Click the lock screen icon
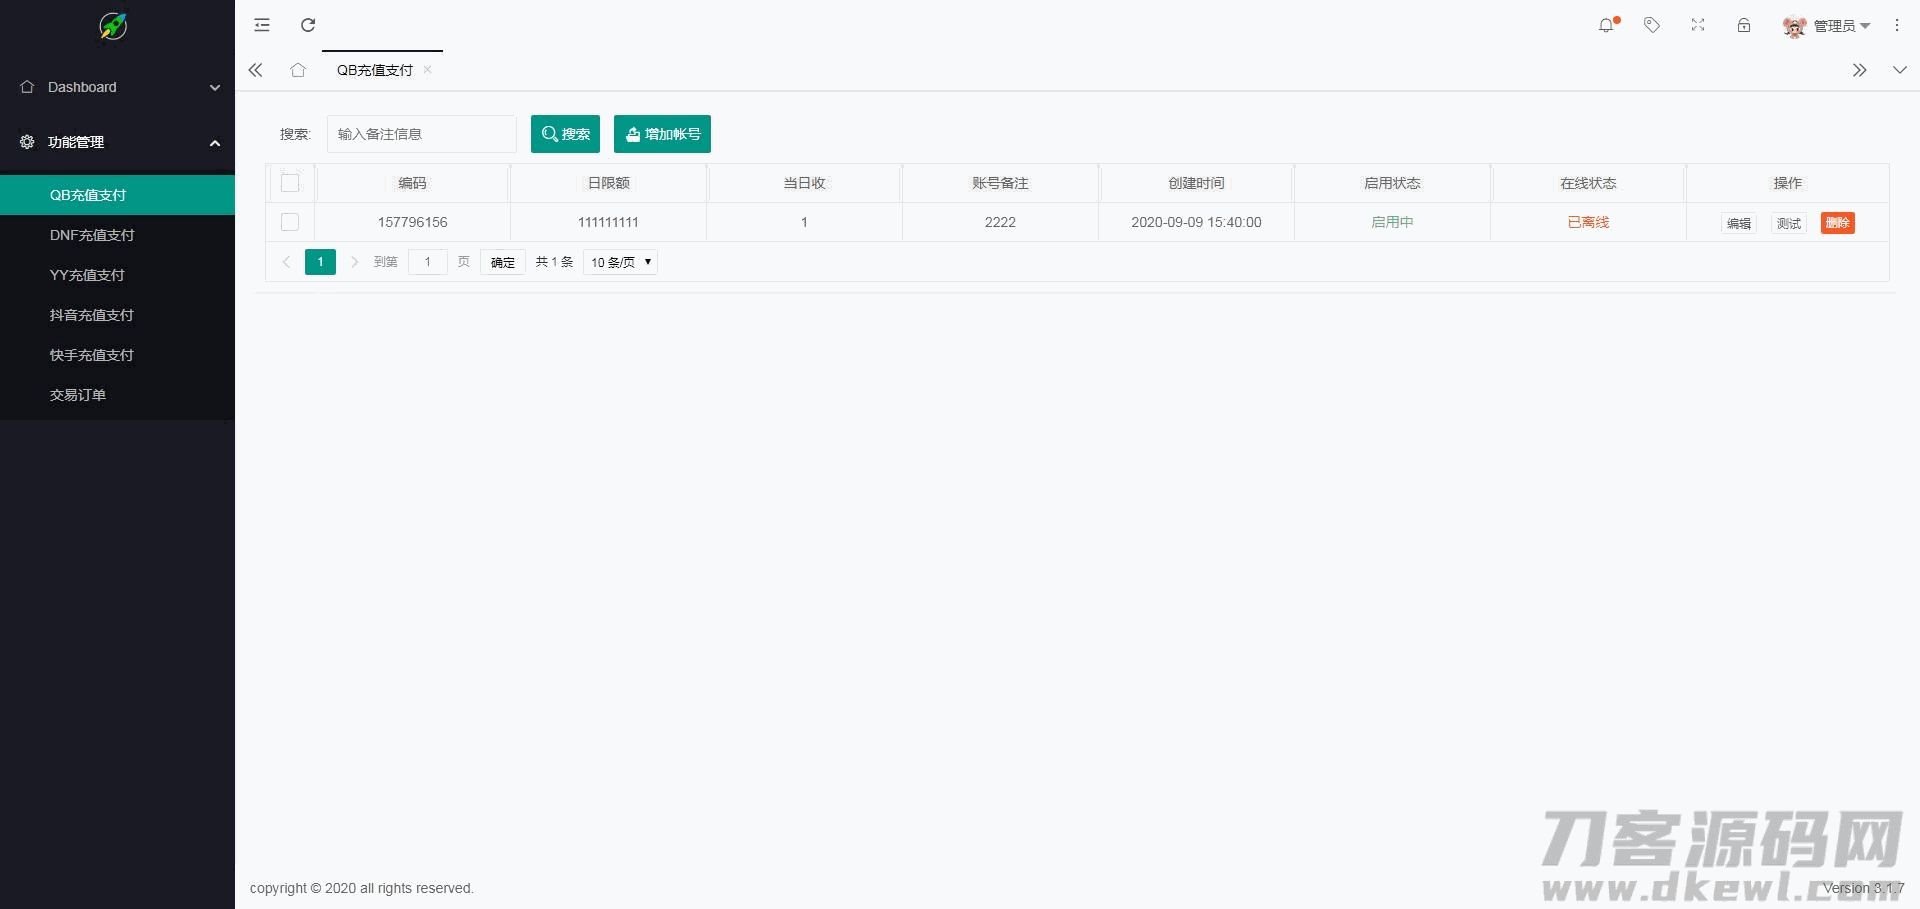Image resolution: width=1920 pixels, height=909 pixels. coord(1744,25)
